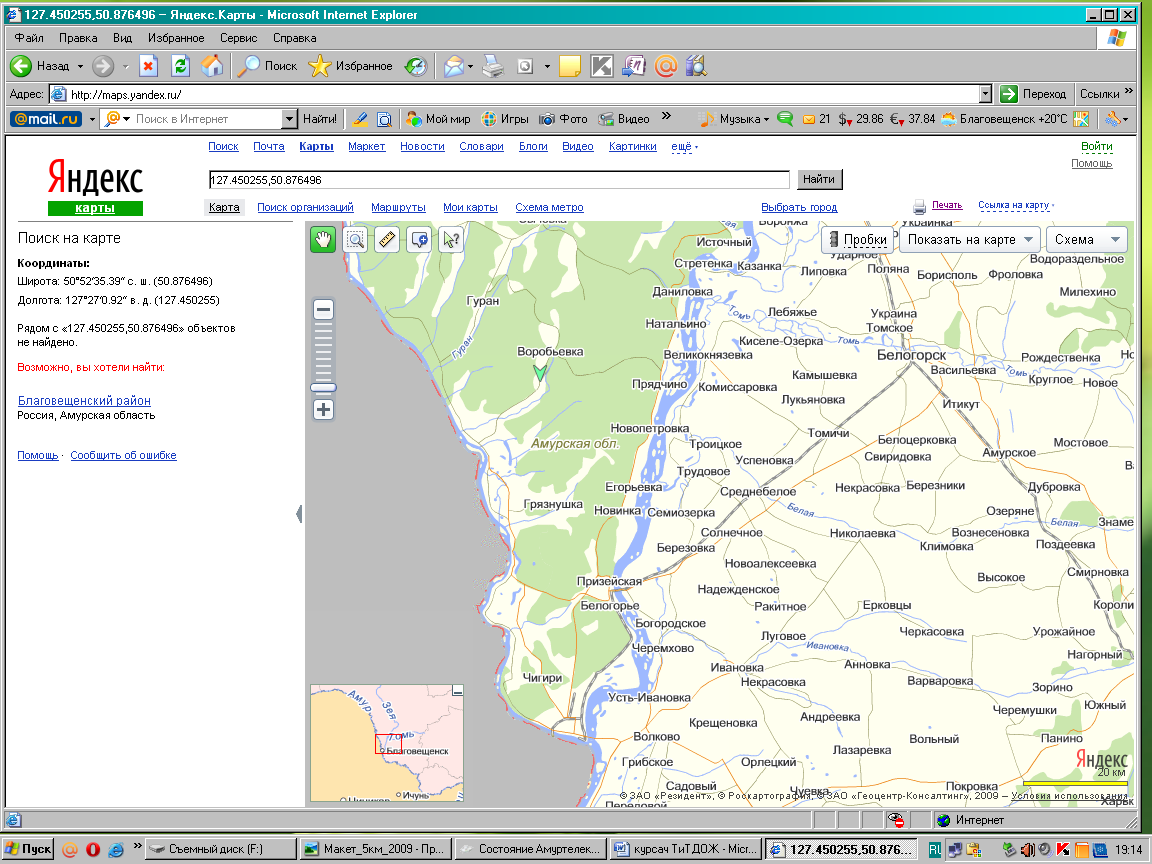Click the green marker near Воробьевка
Screen dimensions: 1152x864
pyautogui.click(x=540, y=372)
